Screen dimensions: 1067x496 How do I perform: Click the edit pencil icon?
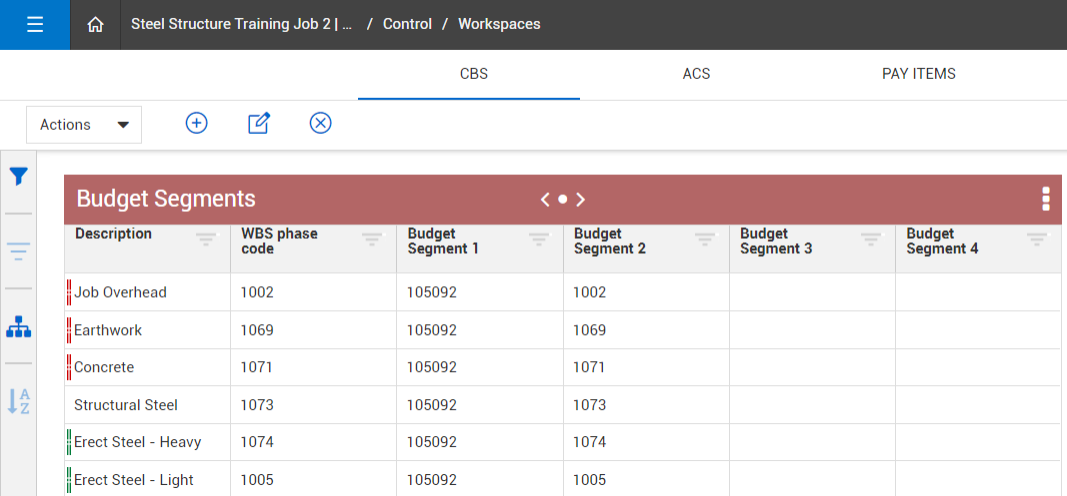tap(259, 123)
